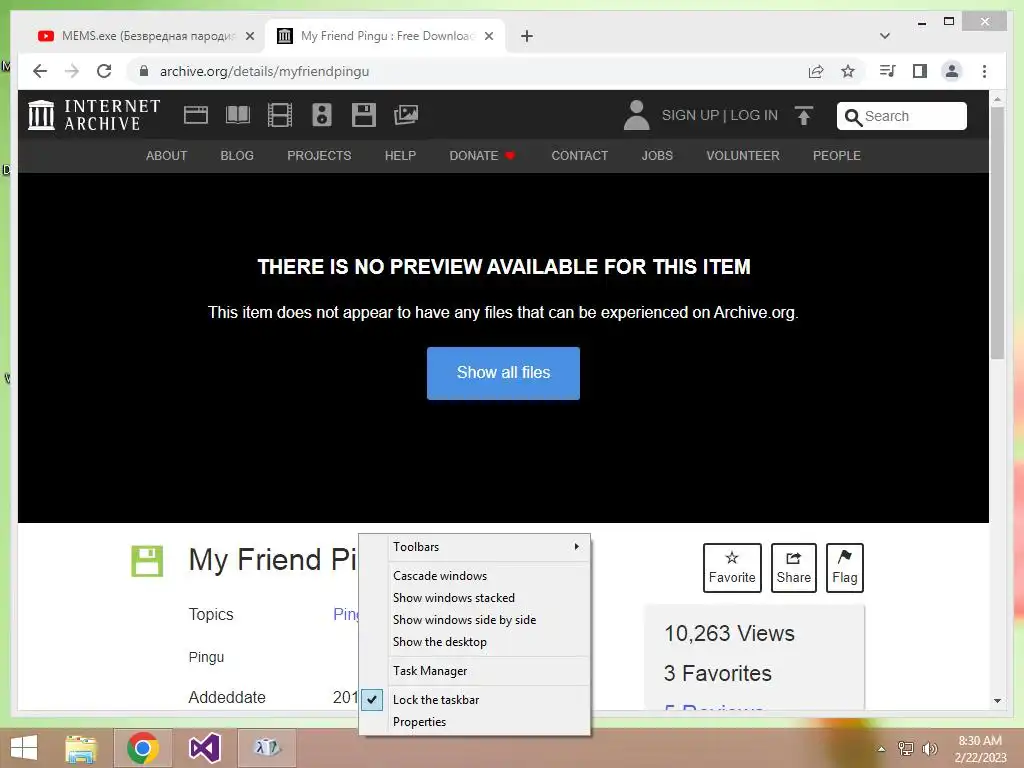Switch to the MEMS.exe YouTube tab
1024x768 pixels.
point(146,36)
